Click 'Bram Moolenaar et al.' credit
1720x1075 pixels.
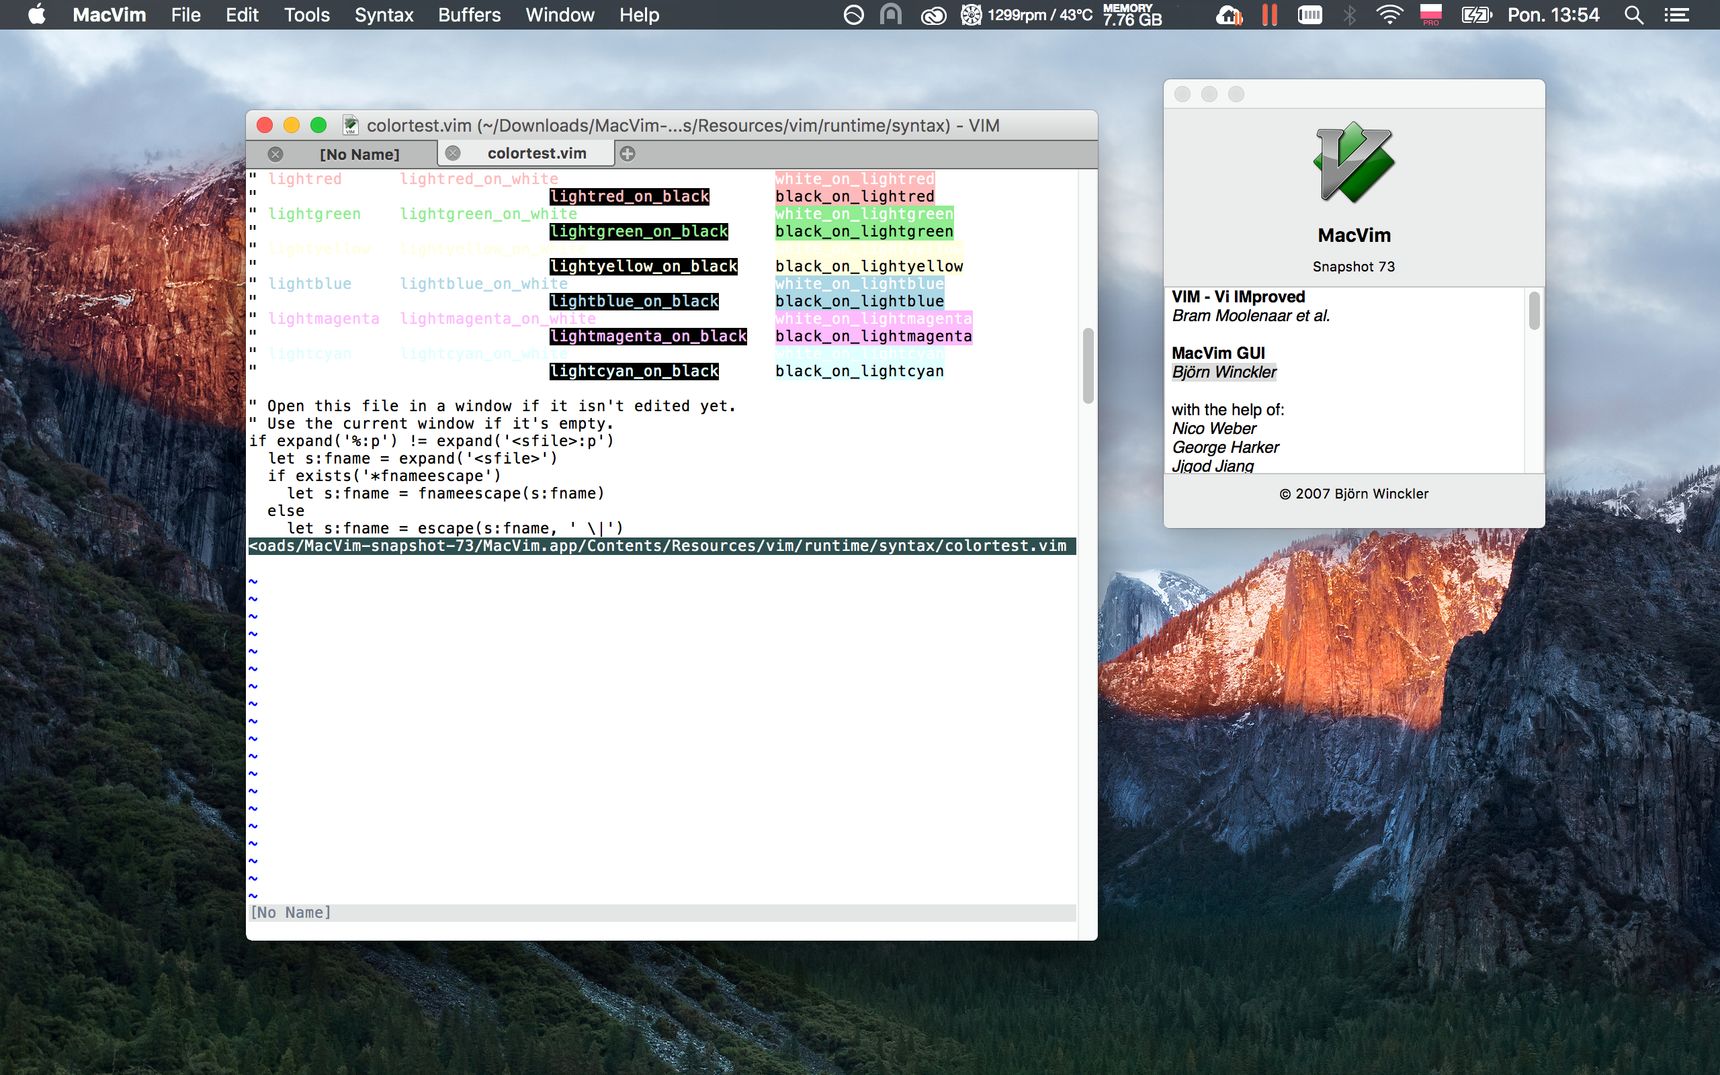[1251, 316]
